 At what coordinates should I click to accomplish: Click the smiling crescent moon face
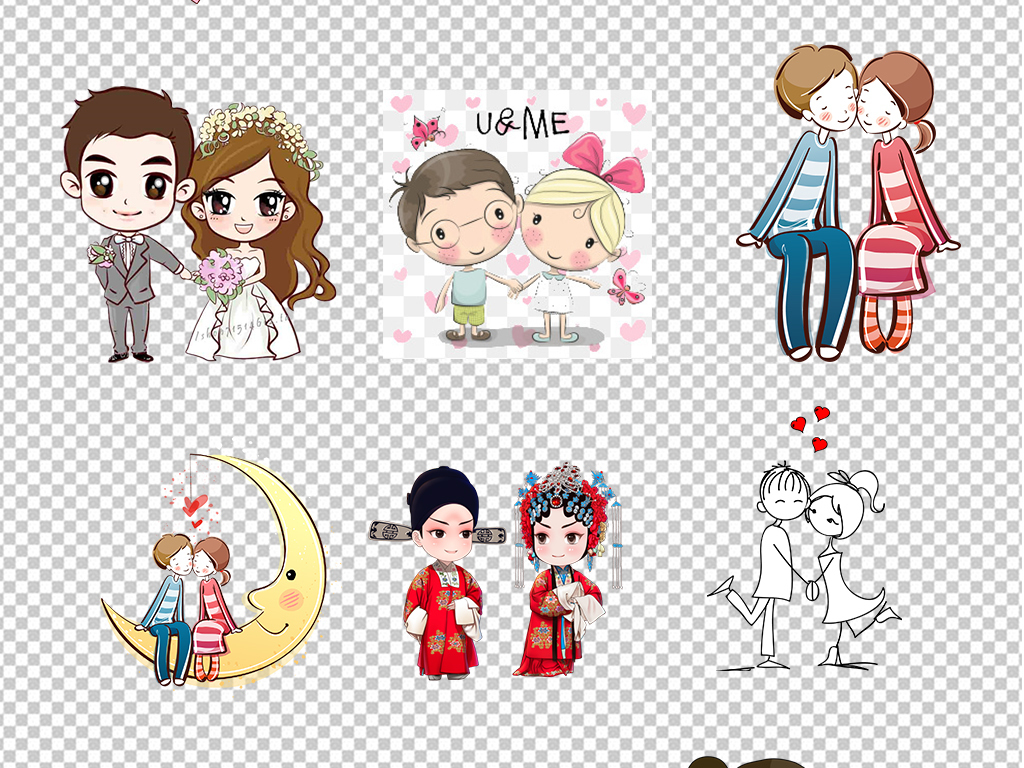pyautogui.click(x=285, y=590)
